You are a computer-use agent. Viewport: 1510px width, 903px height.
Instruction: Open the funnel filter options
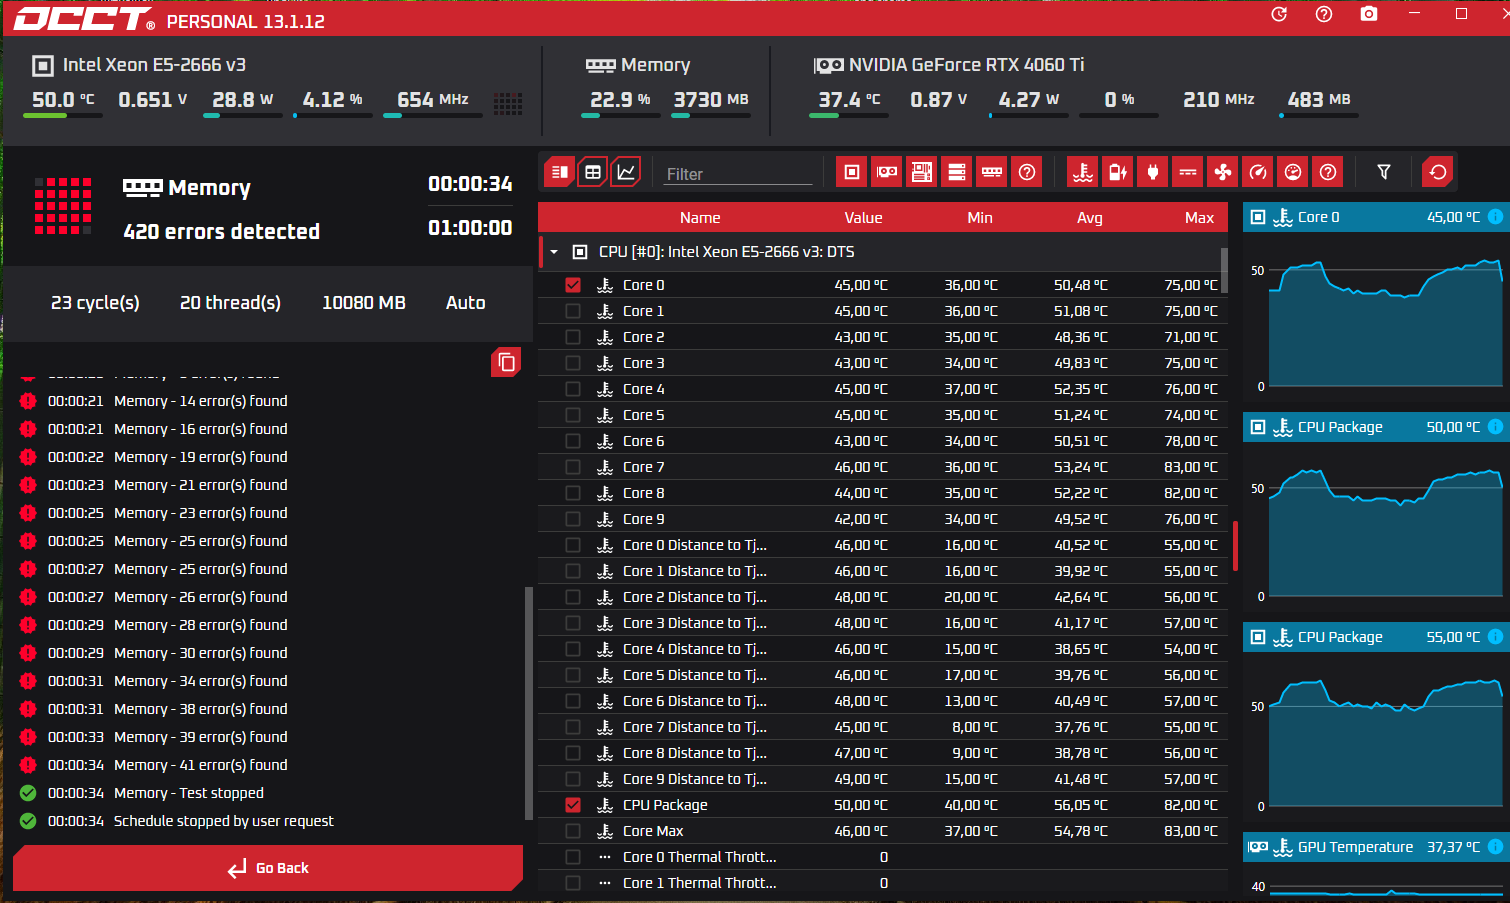tap(1384, 172)
